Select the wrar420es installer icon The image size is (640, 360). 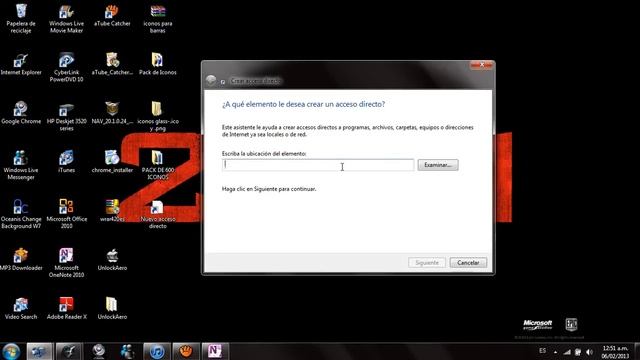112,211
